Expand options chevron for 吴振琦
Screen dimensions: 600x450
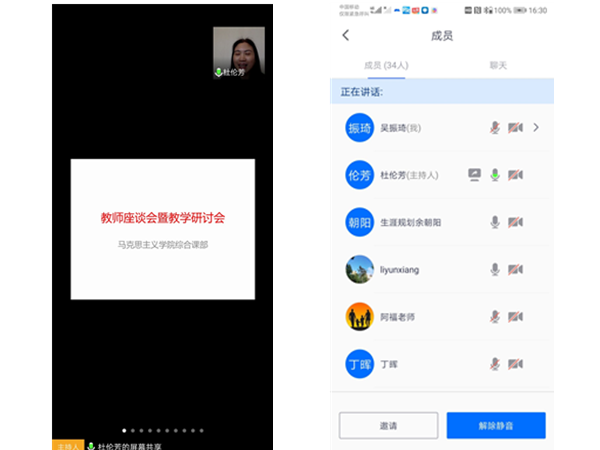[x=536, y=128]
